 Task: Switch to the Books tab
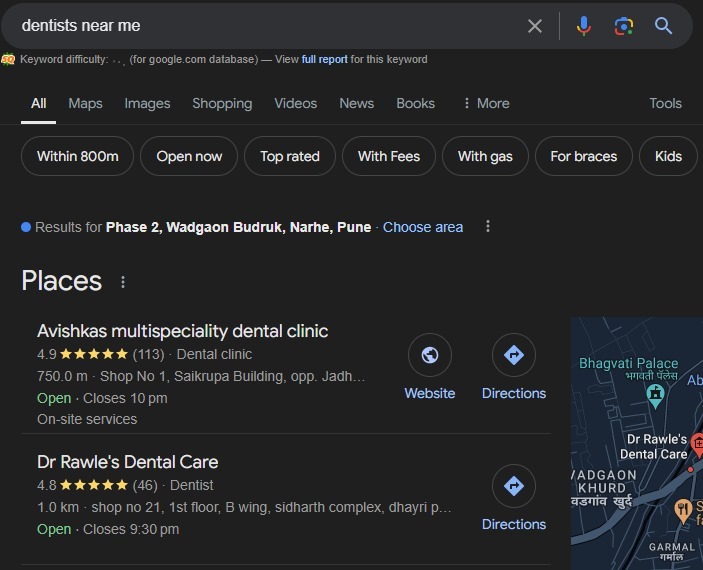[415, 104]
